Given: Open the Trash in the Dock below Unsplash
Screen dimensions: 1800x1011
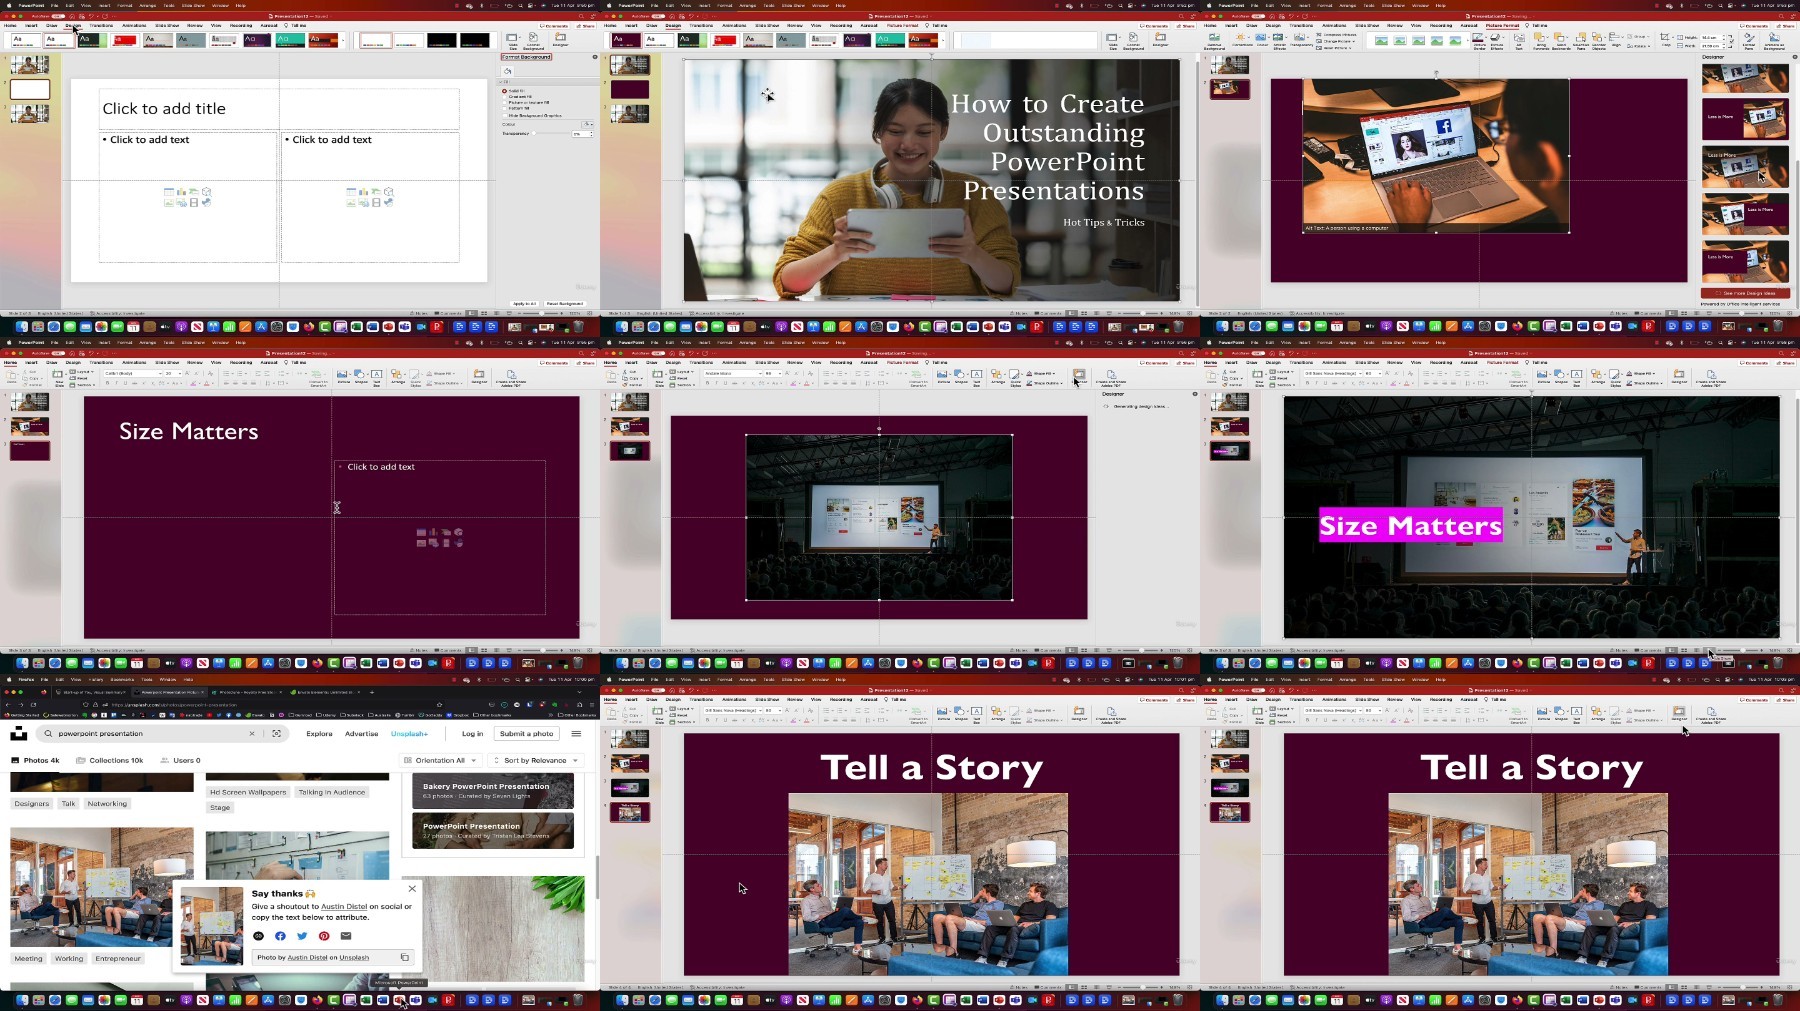Looking at the screenshot, I should click(x=578, y=1000).
